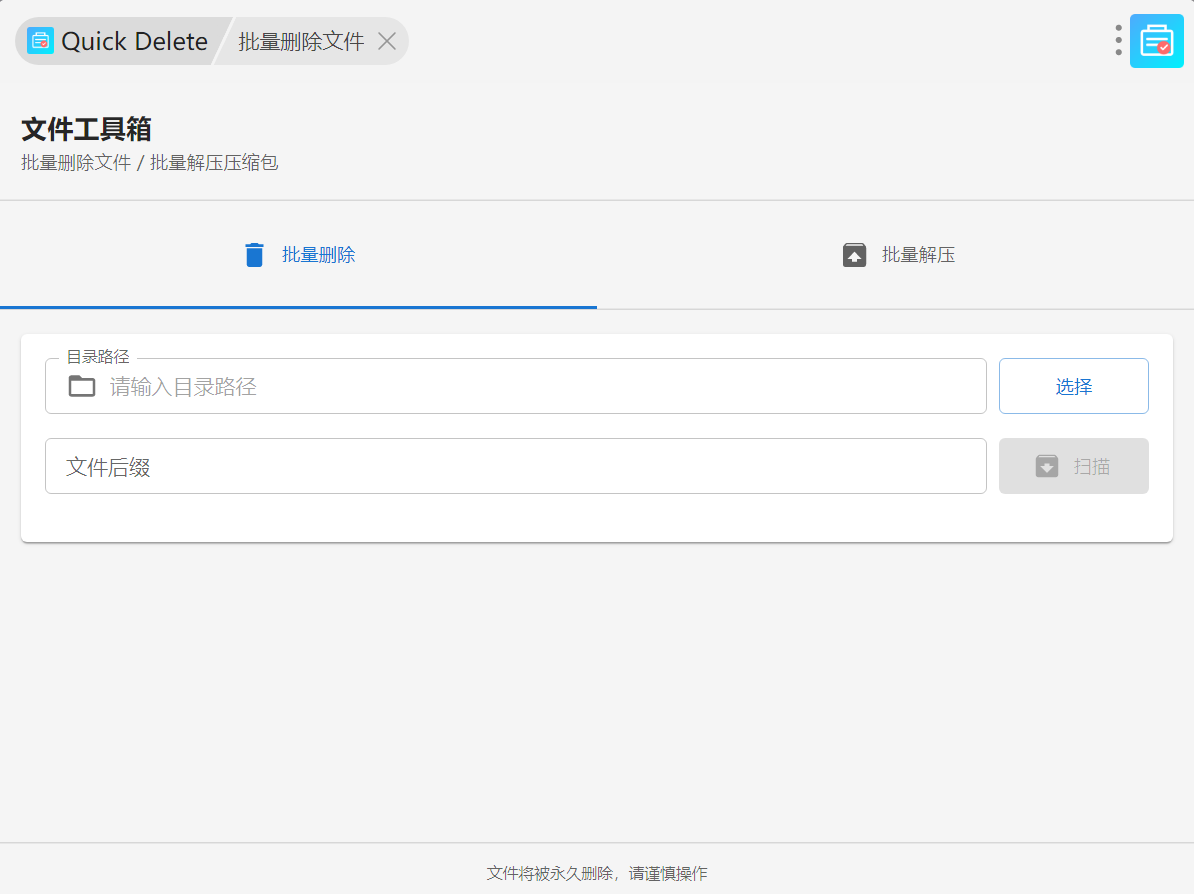Click the 批量删除文件 / 批量解压压缩包 subtitle
The image size is (1194, 894).
pyautogui.click(x=150, y=163)
